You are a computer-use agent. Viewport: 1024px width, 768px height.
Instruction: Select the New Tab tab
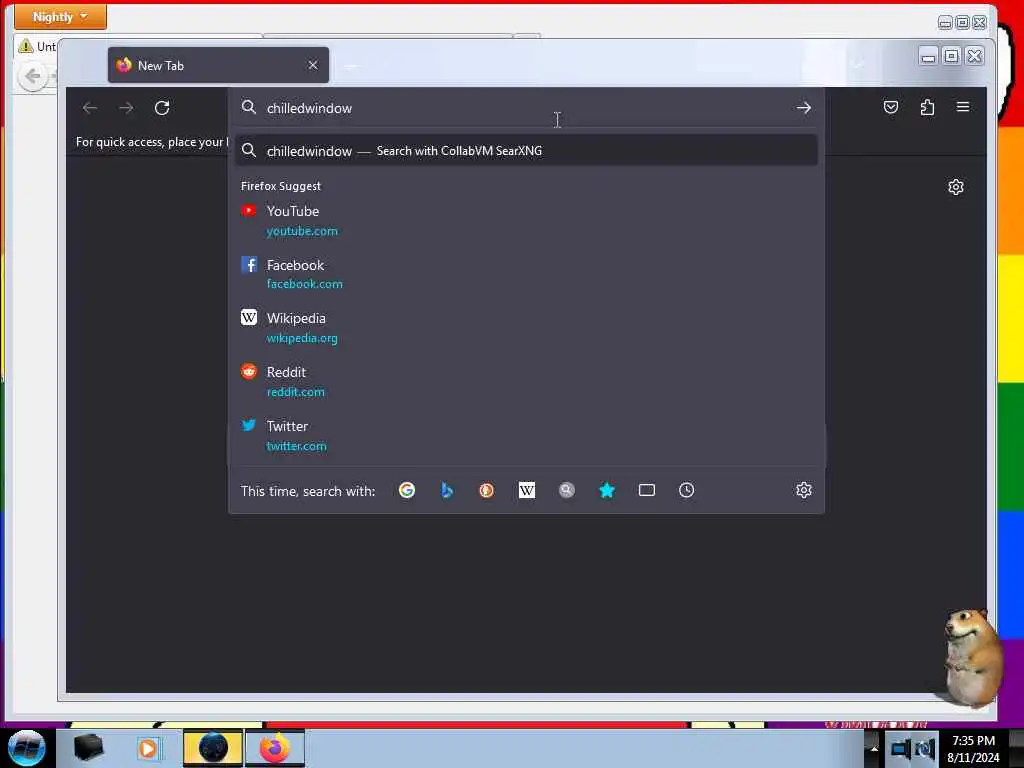tap(218, 65)
